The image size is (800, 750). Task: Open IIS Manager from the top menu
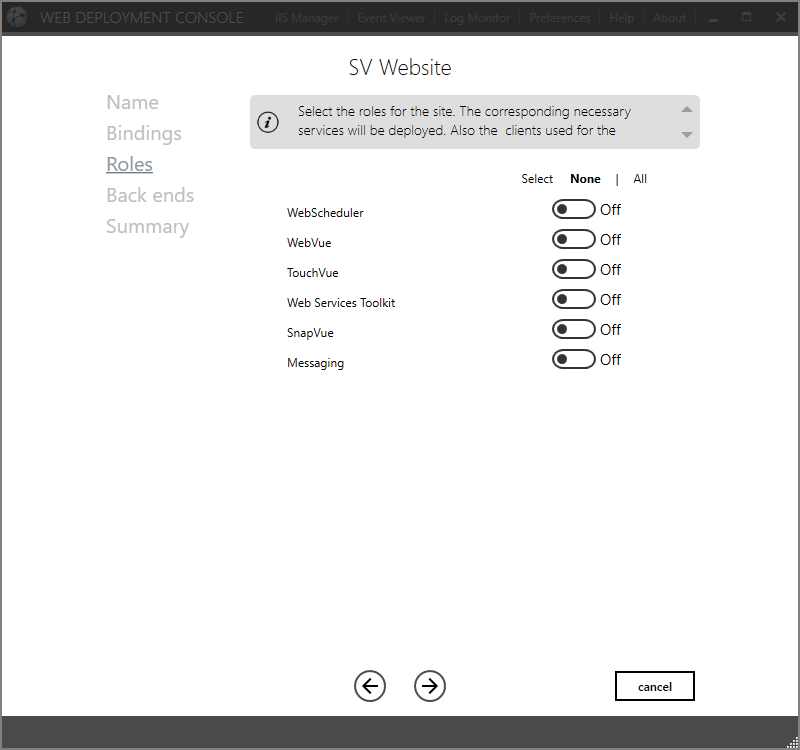[307, 18]
